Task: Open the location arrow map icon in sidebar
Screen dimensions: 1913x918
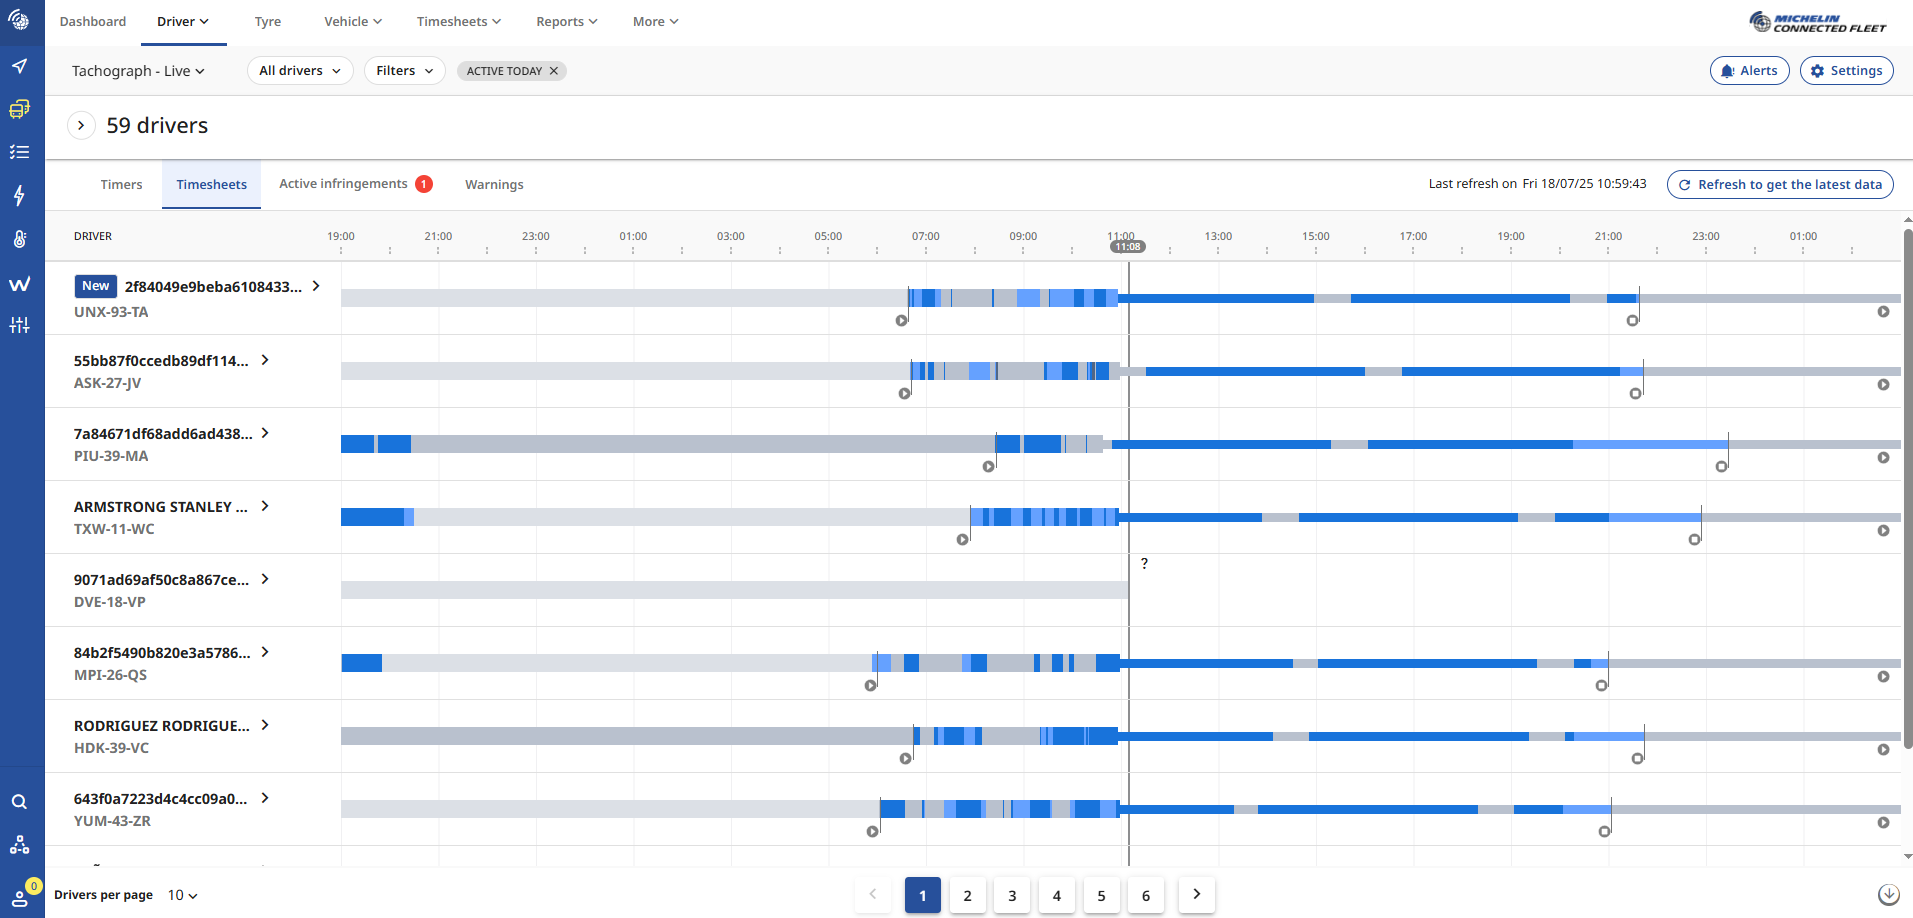Action: (x=20, y=66)
